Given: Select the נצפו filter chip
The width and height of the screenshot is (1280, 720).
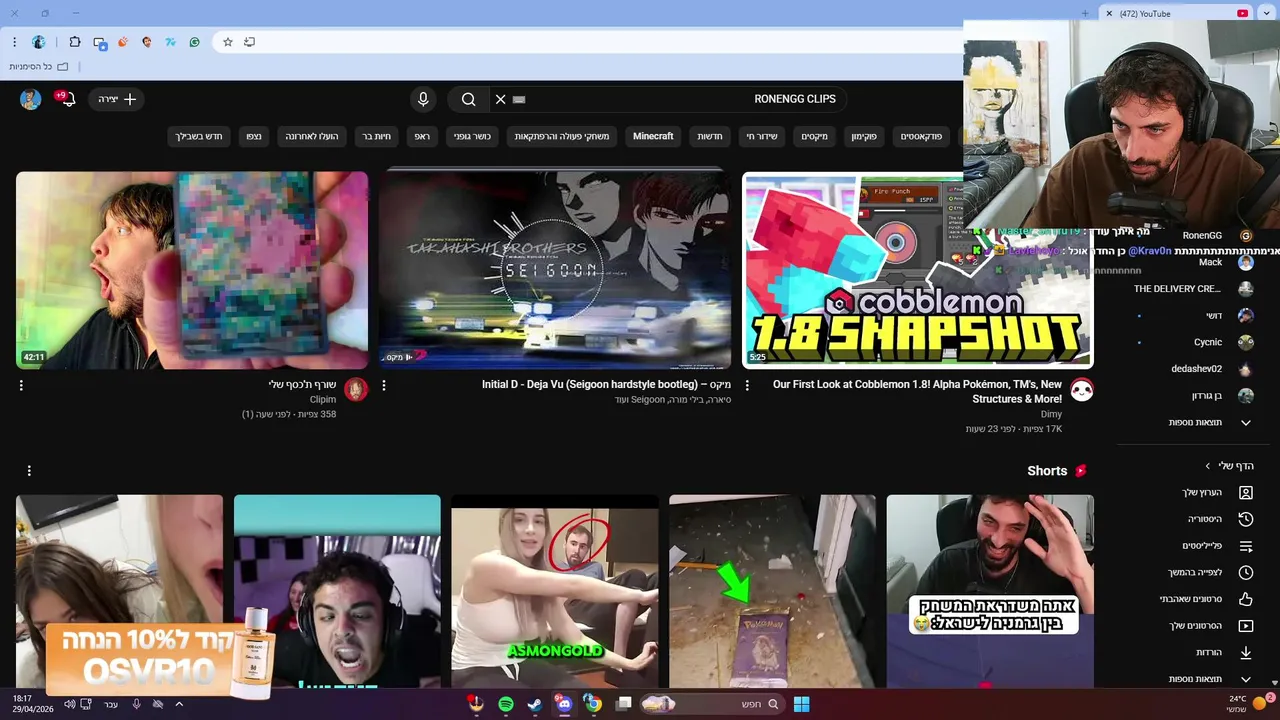Looking at the screenshot, I should pyautogui.click(x=254, y=136).
